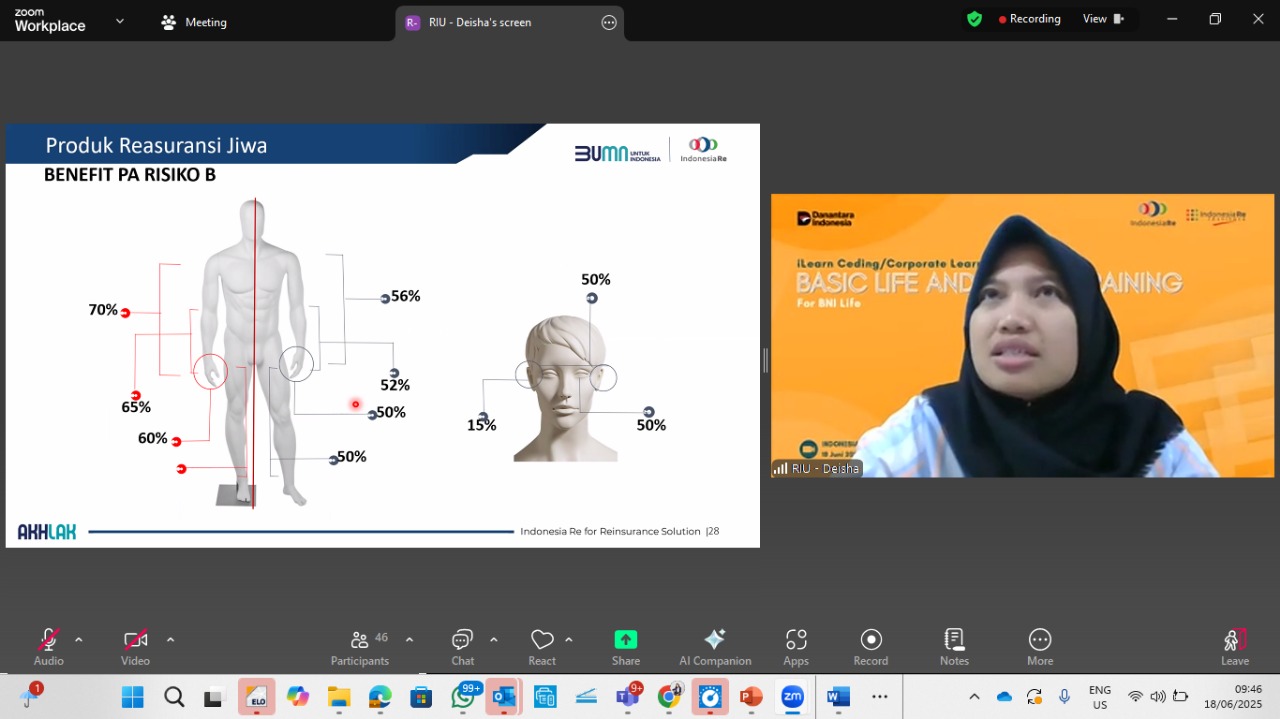This screenshot has height=719, width=1280.
Task: Open the More options menu
Action: [x=1040, y=640]
